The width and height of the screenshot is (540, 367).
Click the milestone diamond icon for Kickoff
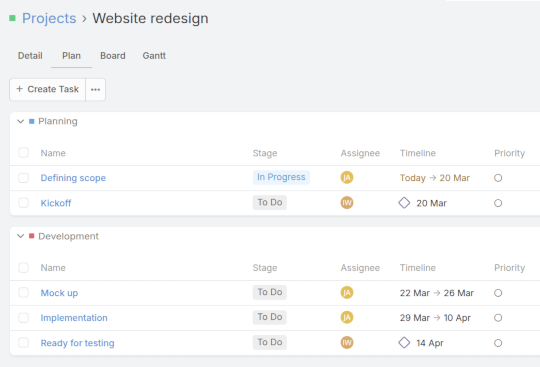404,203
